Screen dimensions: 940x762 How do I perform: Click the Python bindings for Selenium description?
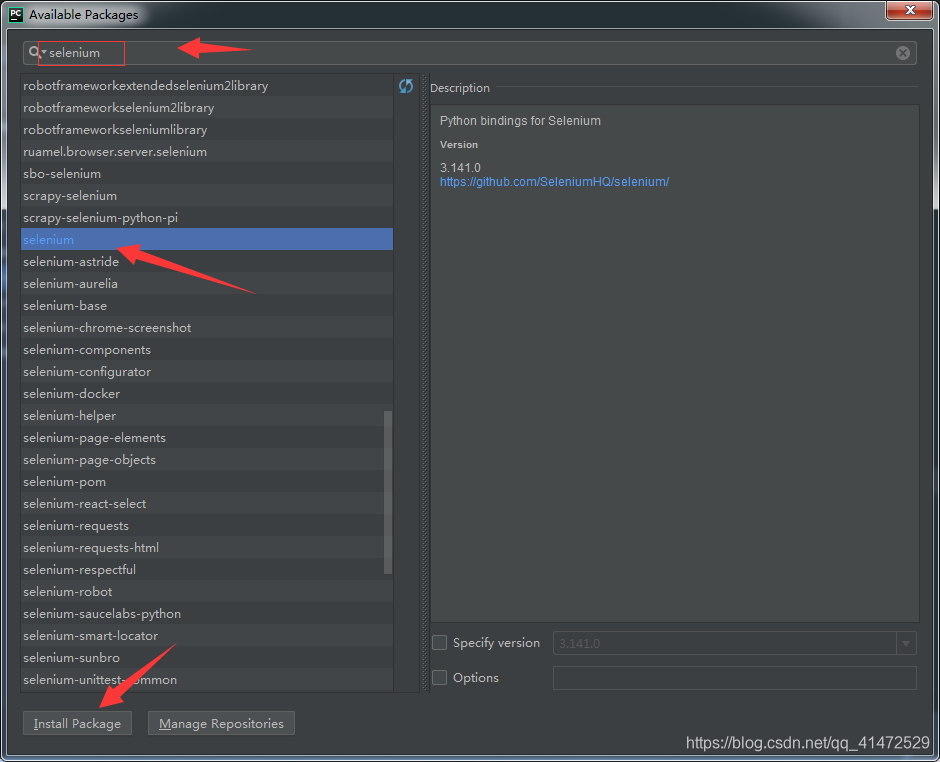click(520, 121)
